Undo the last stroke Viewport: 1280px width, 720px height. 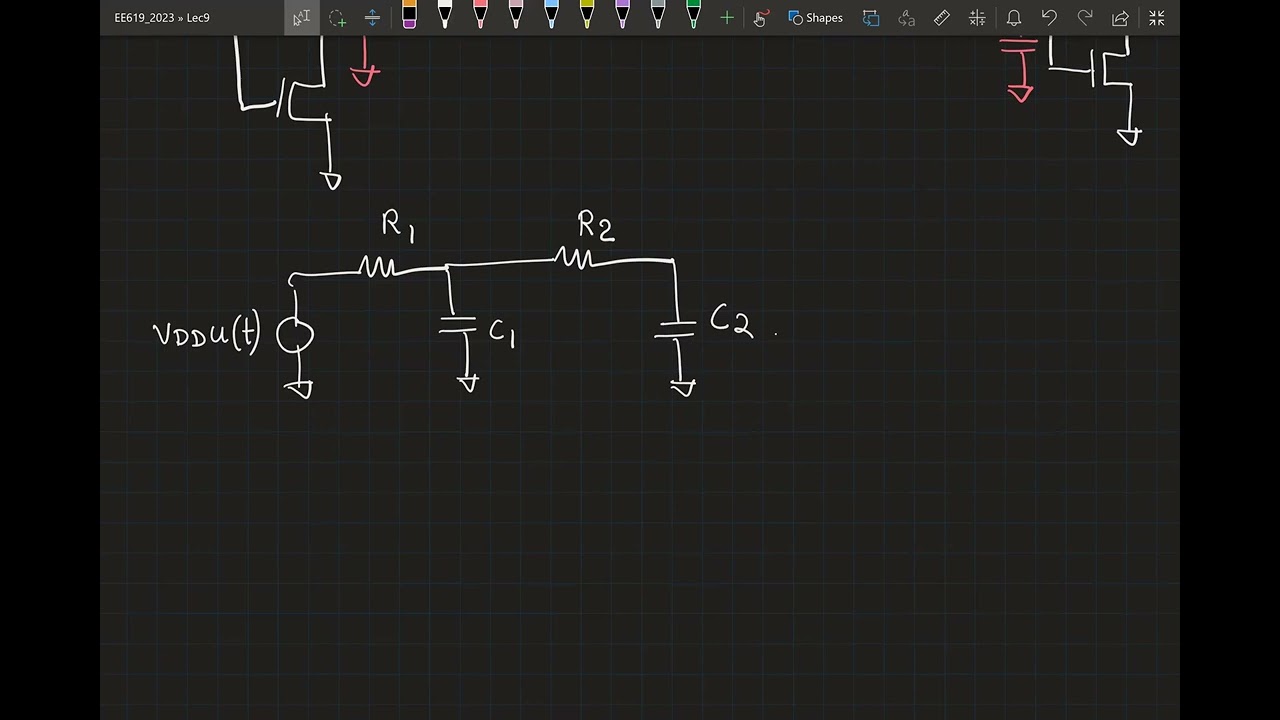1049,17
